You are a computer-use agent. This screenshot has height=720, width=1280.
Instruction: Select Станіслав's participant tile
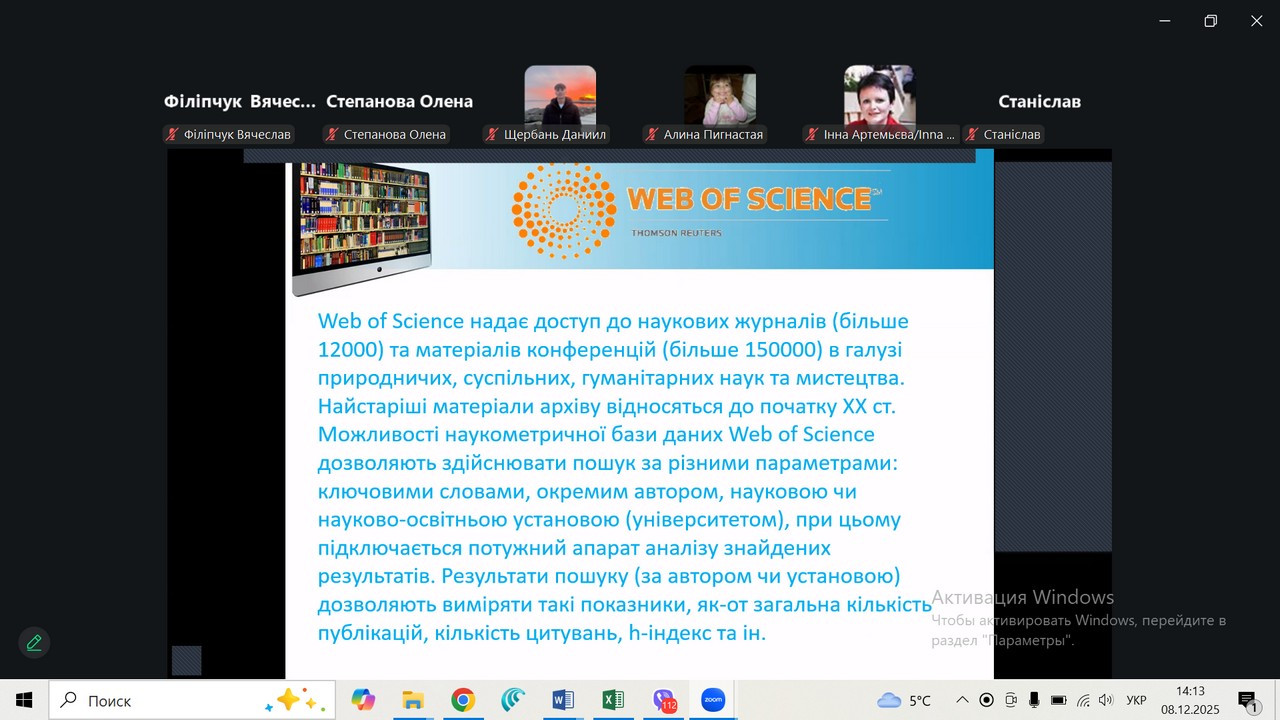[1040, 102]
